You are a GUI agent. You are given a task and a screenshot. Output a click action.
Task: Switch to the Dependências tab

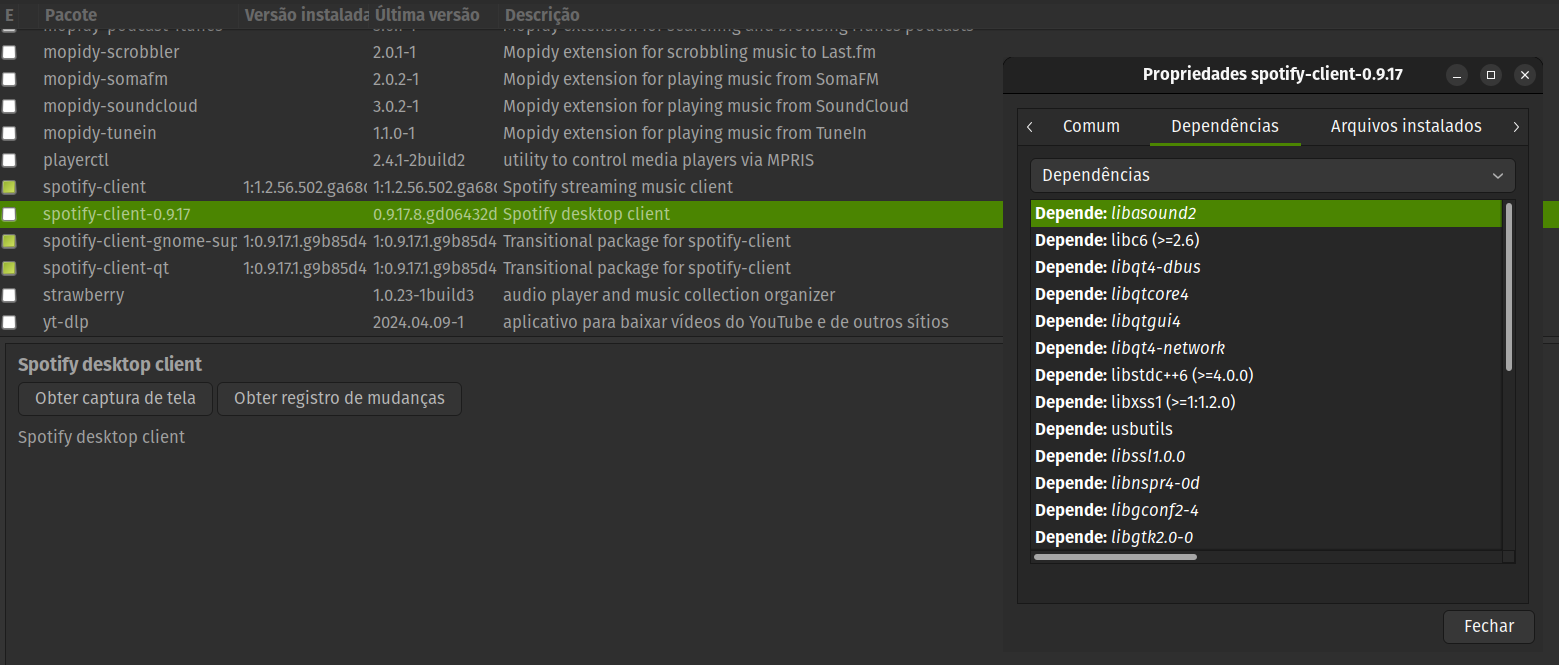click(x=1225, y=127)
